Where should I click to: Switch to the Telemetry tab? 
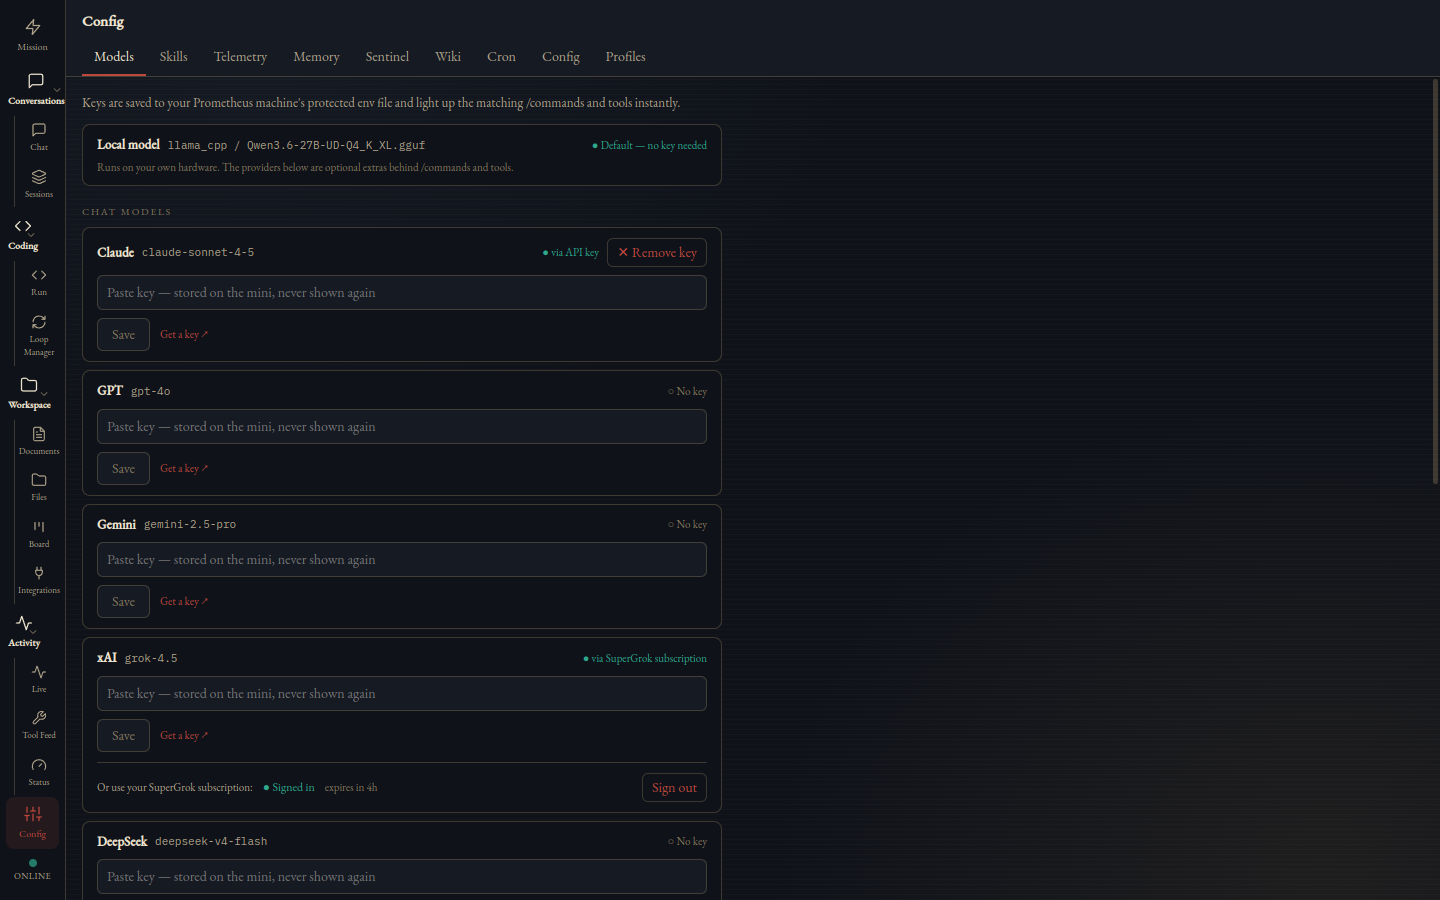240,57
